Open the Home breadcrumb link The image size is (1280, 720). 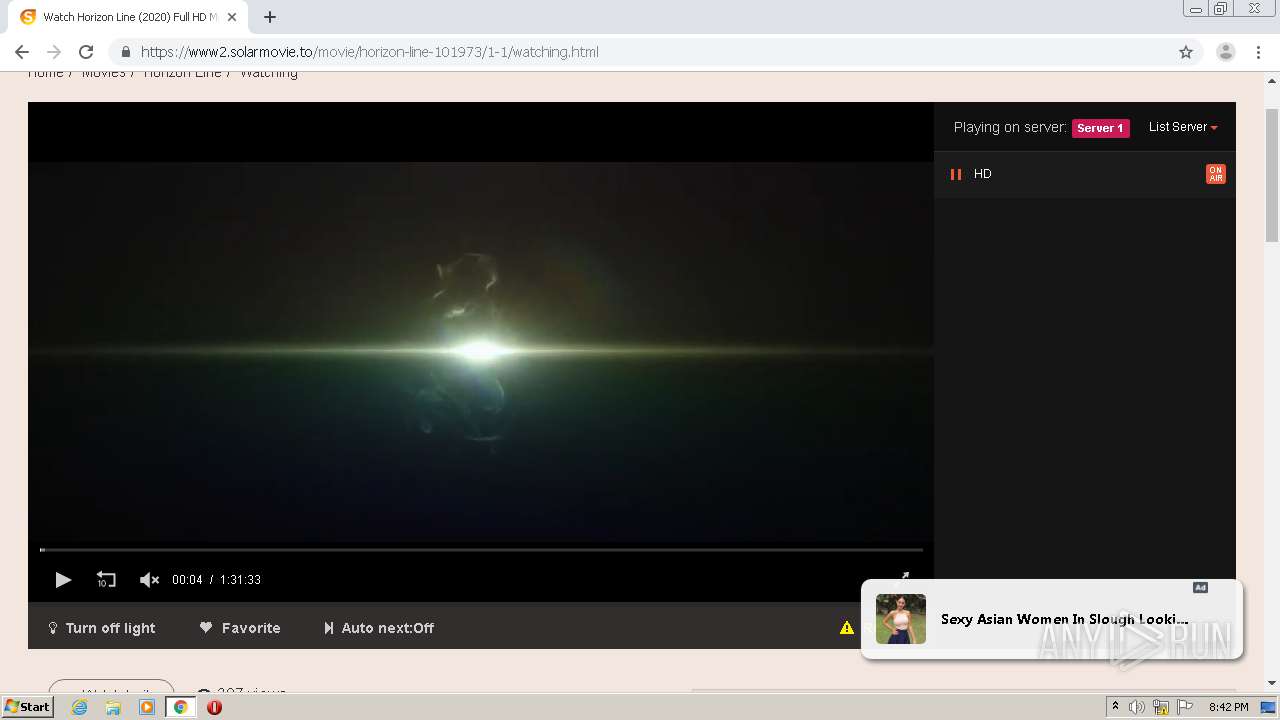point(46,73)
